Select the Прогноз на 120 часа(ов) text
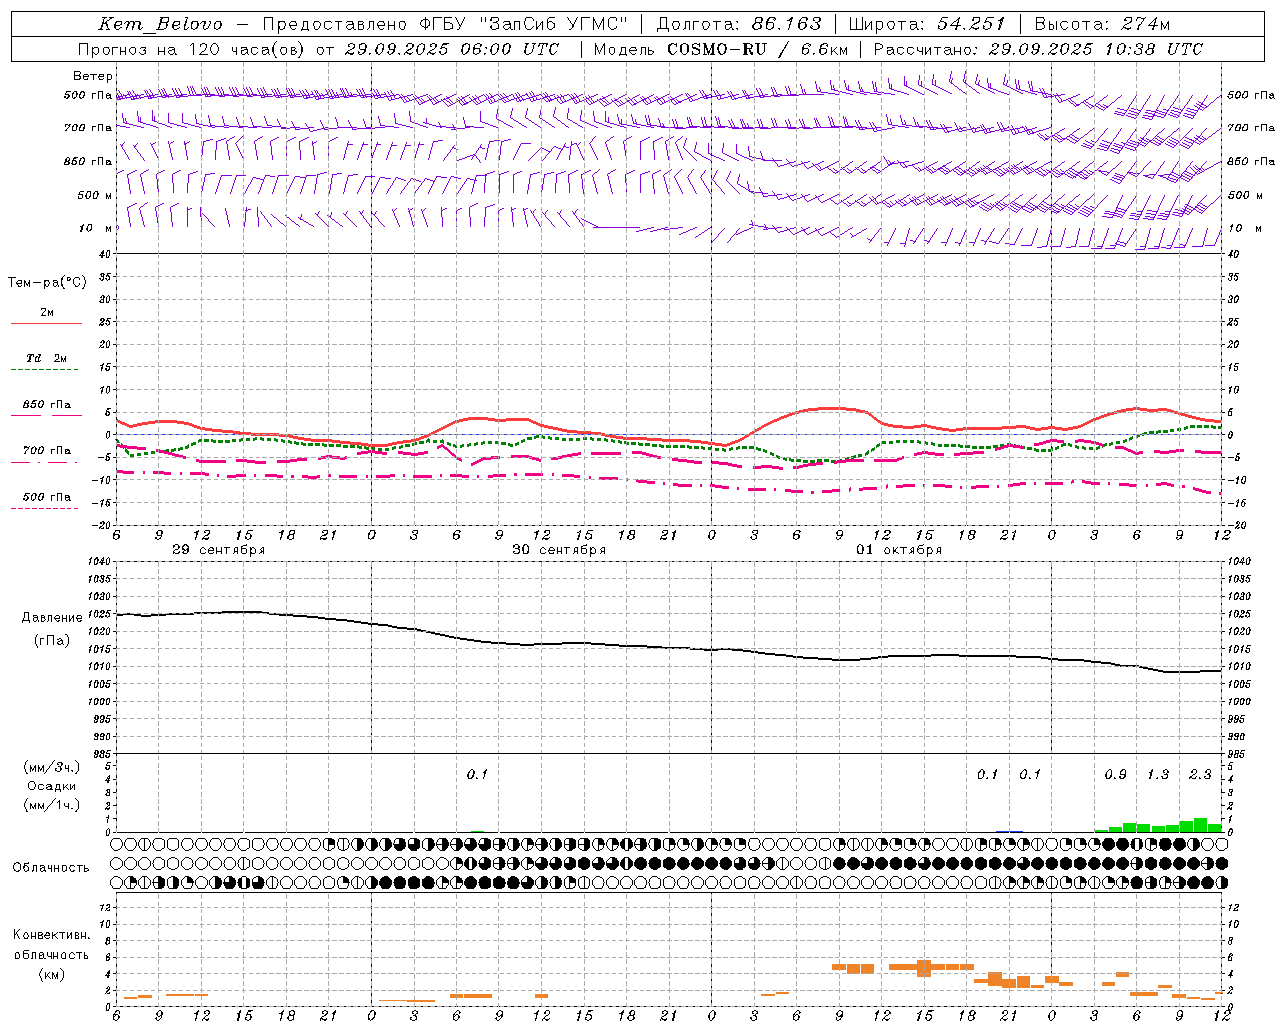 192,49
